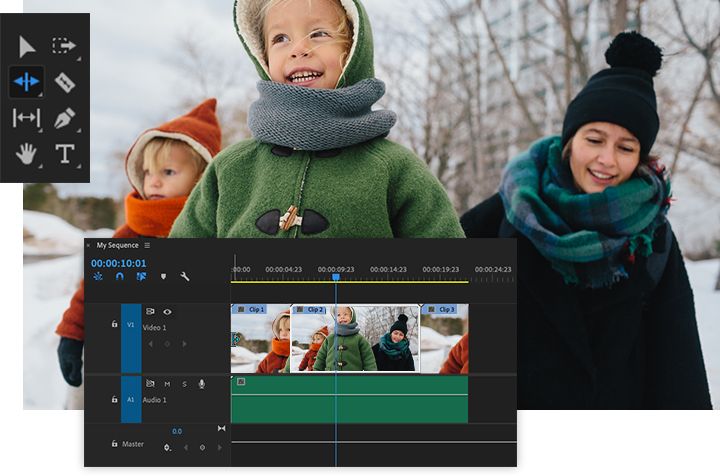Select the Pen tool
The image size is (720, 476).
pyautogui.click(x=65, y=118)
